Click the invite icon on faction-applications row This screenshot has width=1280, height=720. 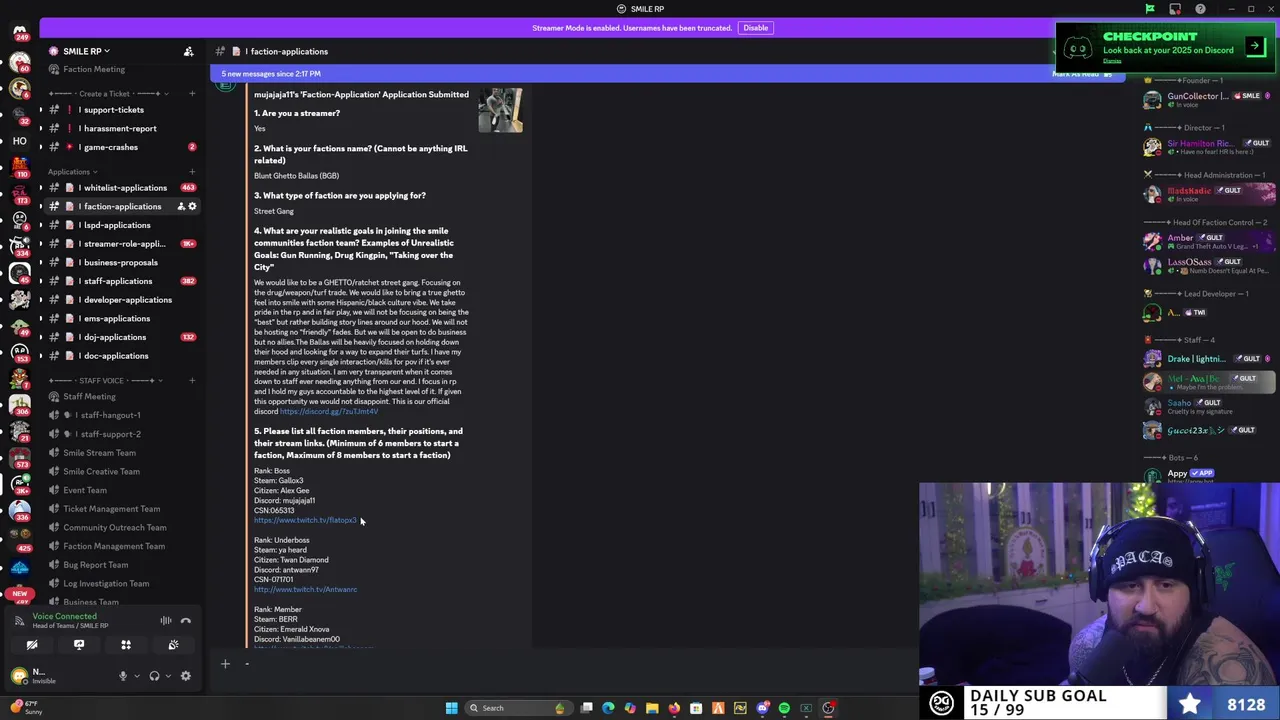point(181,206)
